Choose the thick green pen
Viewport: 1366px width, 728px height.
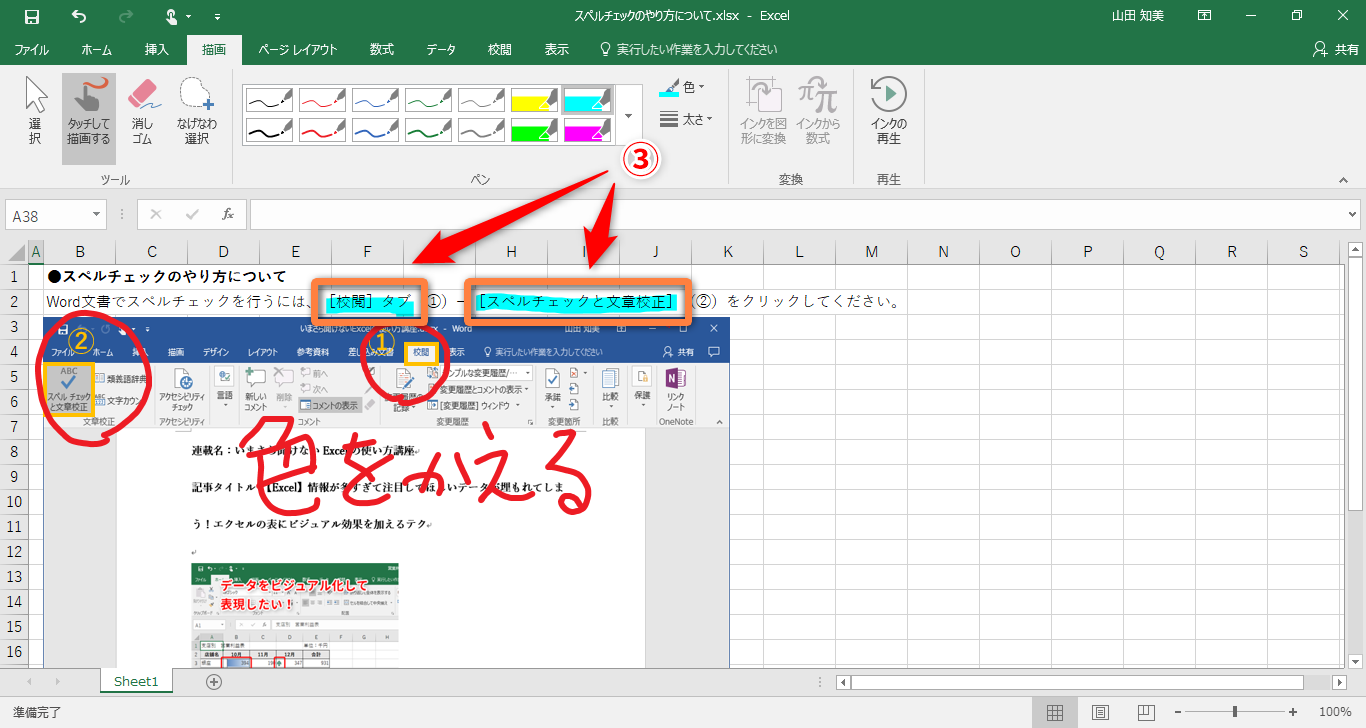[x=428, y=130]
